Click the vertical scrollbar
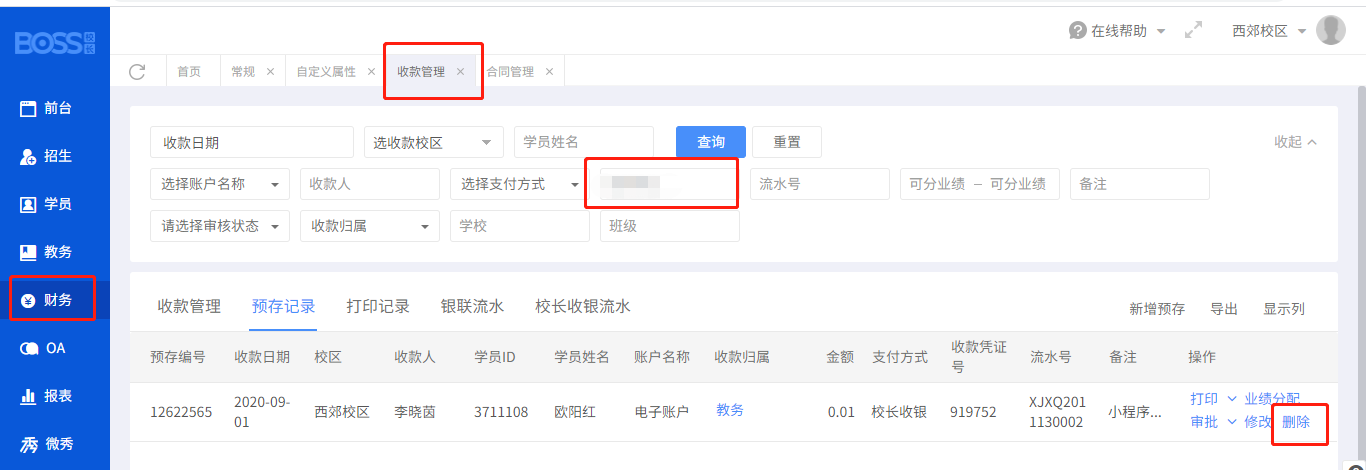This screenshot has width=1366, height=470. coord(1361,275)
